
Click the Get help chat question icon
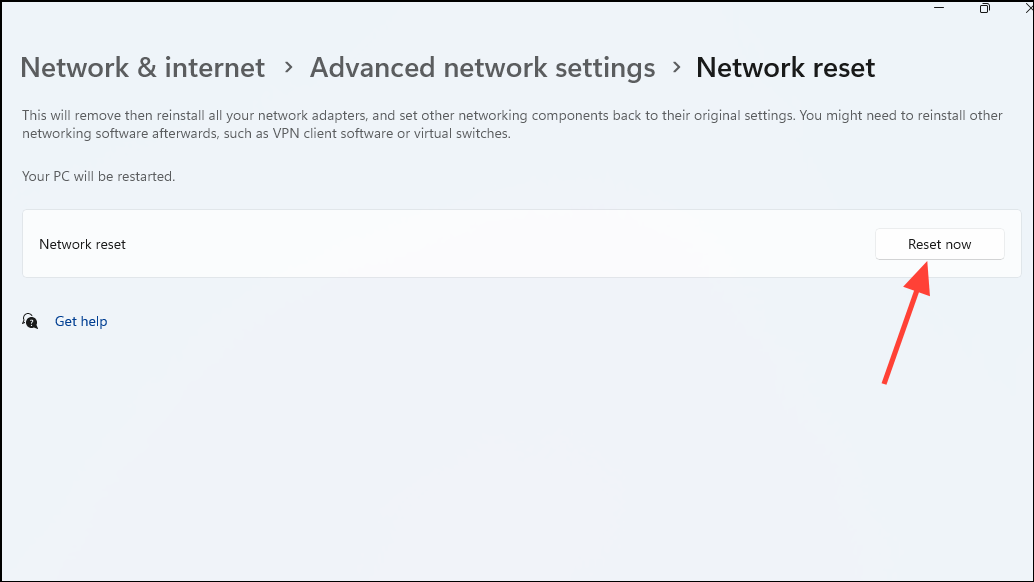(x=30, y=321)
